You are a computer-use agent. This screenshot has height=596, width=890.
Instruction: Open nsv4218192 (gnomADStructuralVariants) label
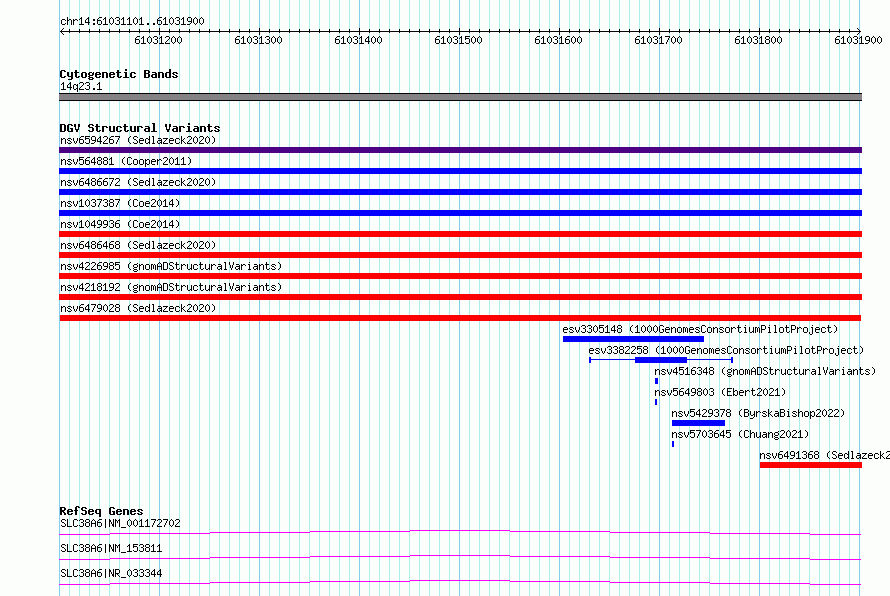pos(171,287)
